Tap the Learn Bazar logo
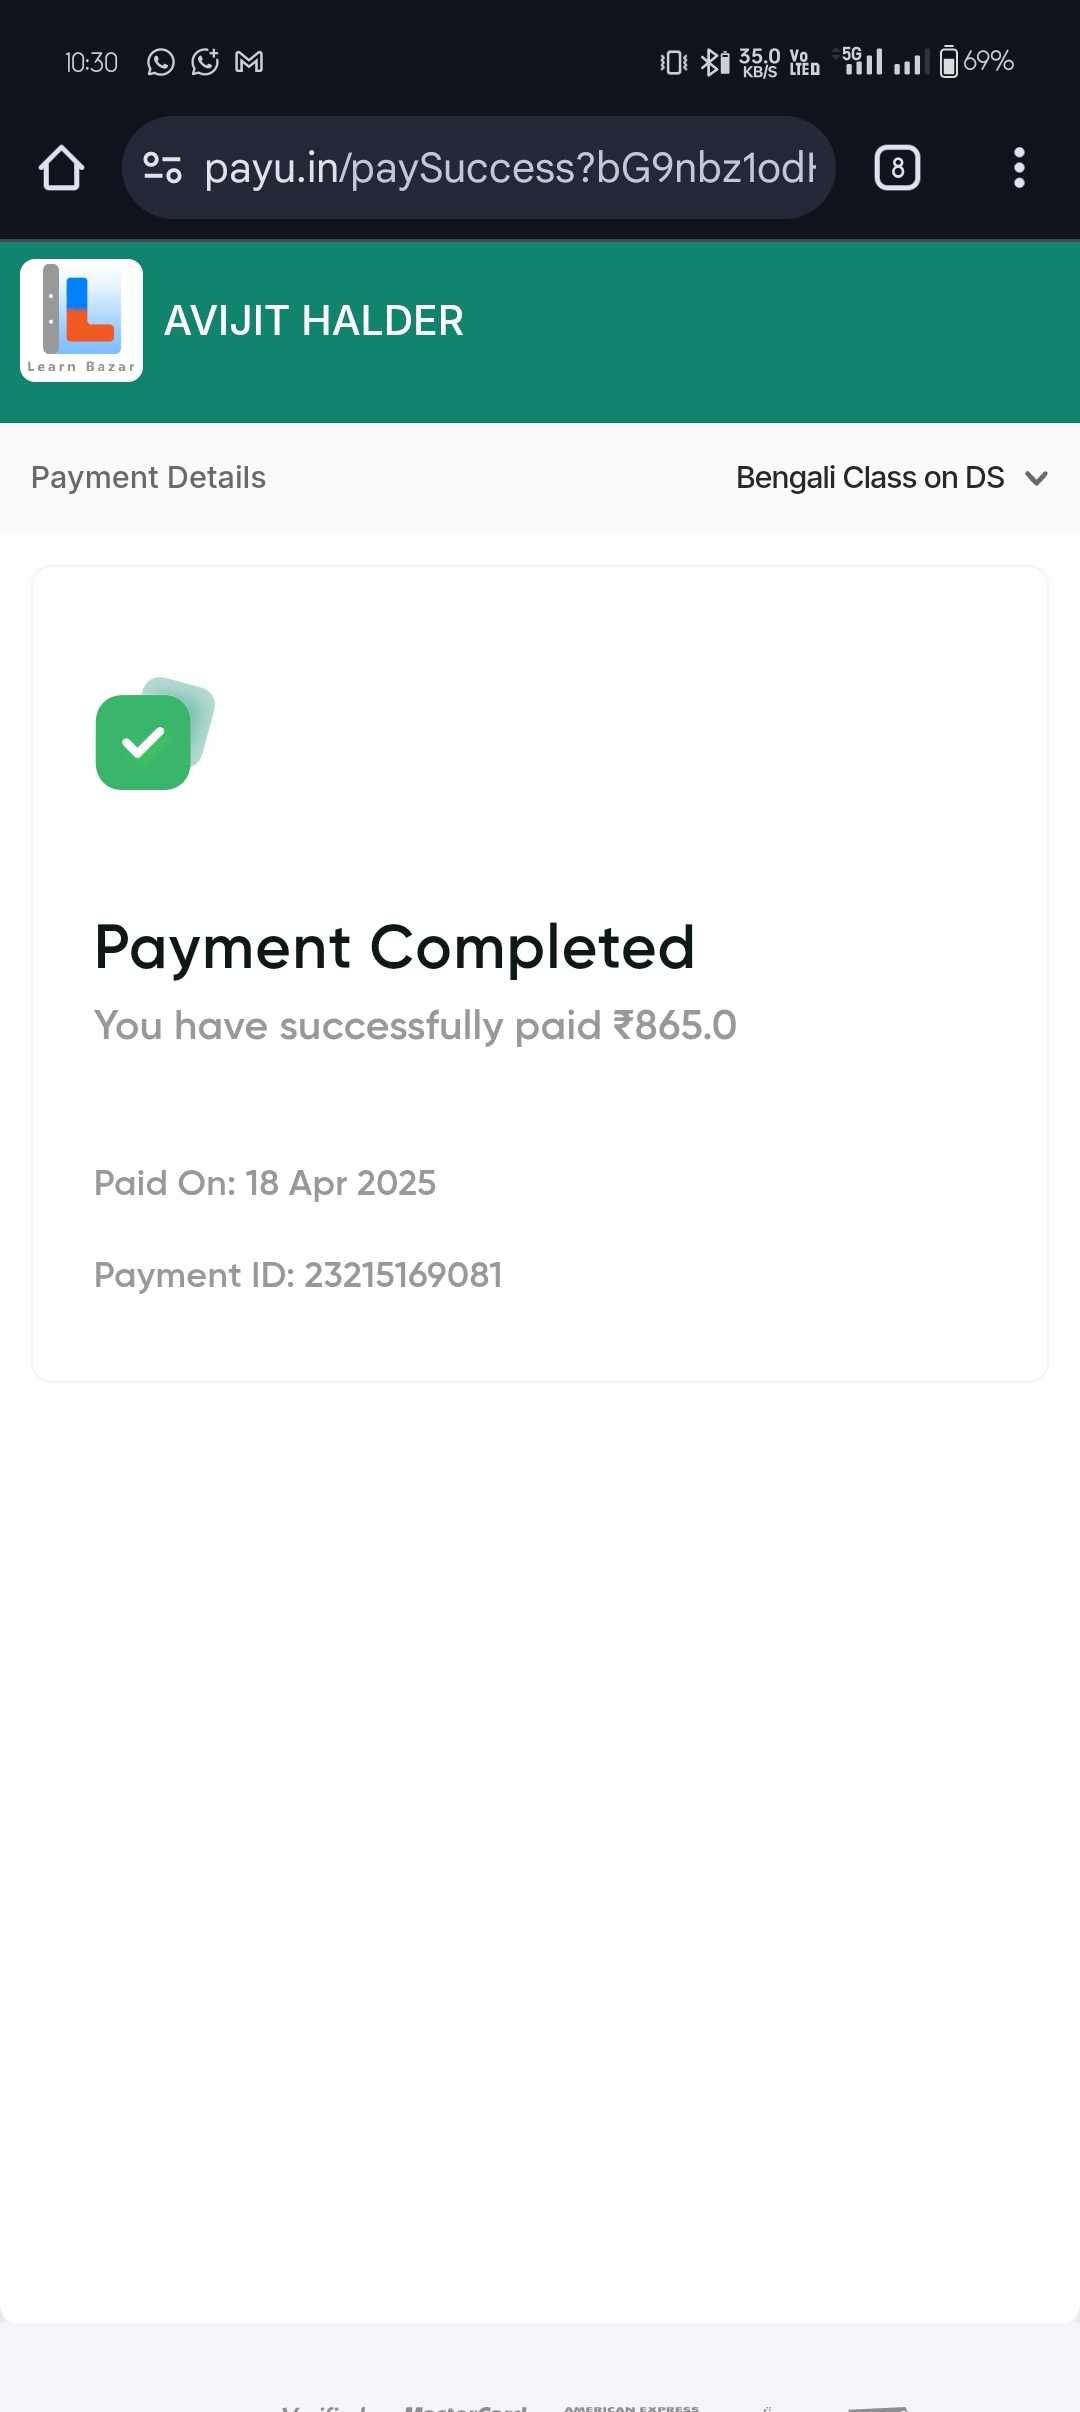The image size is (1080, 2412). point(81,320)
